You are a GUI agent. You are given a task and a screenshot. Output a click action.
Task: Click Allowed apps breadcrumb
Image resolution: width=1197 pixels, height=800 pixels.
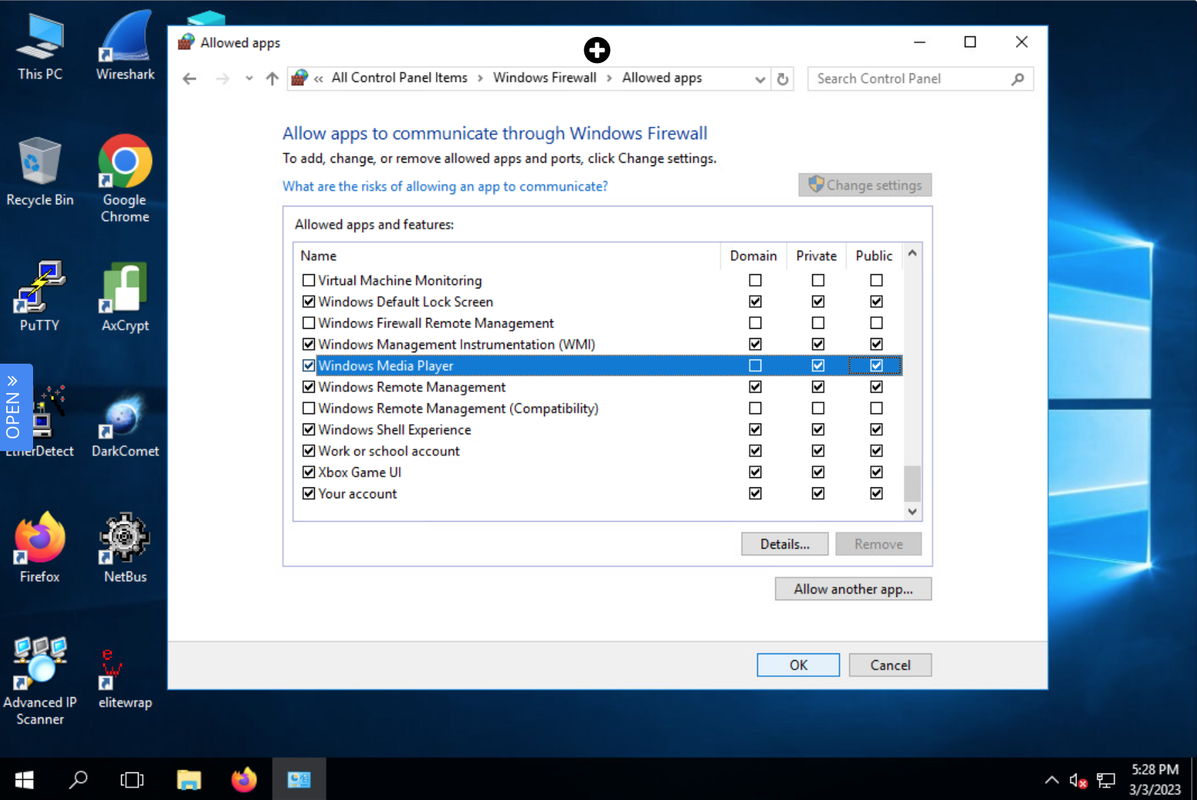point(662,78)
